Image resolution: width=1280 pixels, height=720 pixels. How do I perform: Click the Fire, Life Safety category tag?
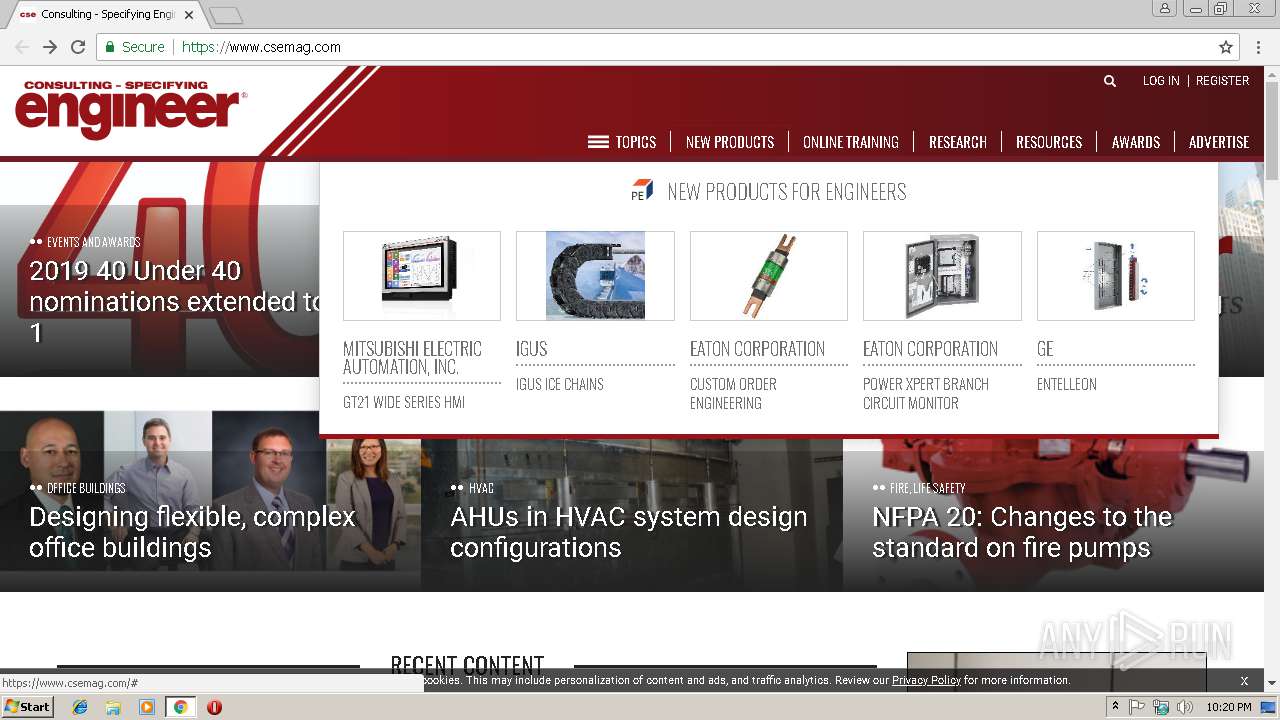[x=927, y=488]
